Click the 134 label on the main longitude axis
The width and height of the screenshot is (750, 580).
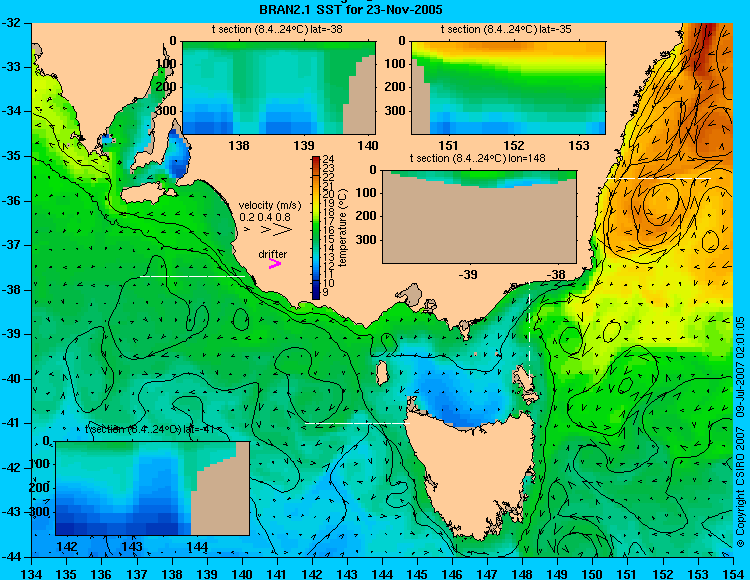click(x=32, y=574)
